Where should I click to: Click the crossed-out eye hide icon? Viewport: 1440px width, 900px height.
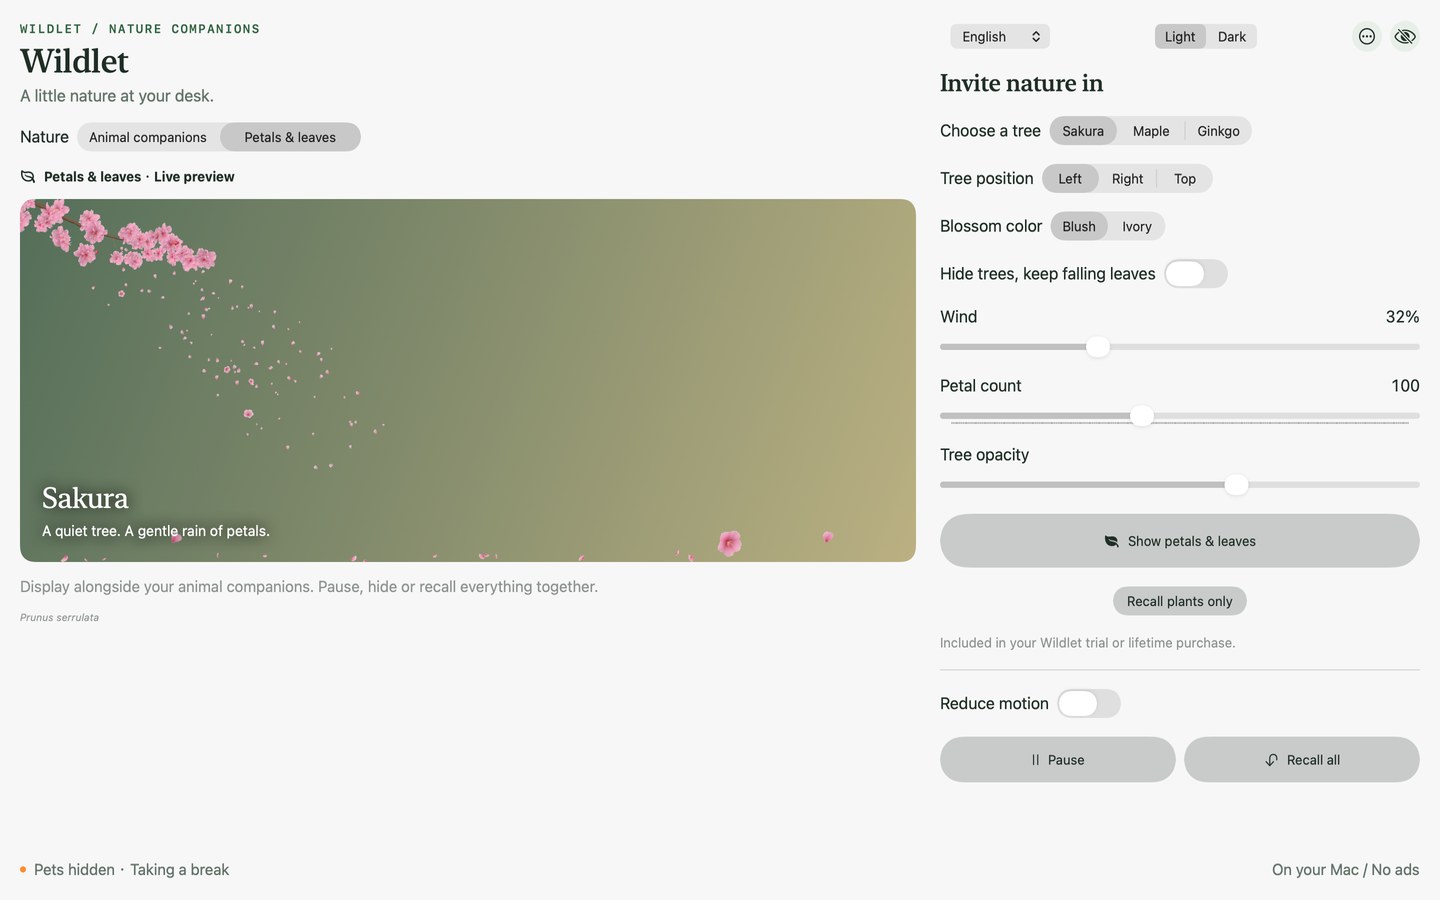[1405, 37]
